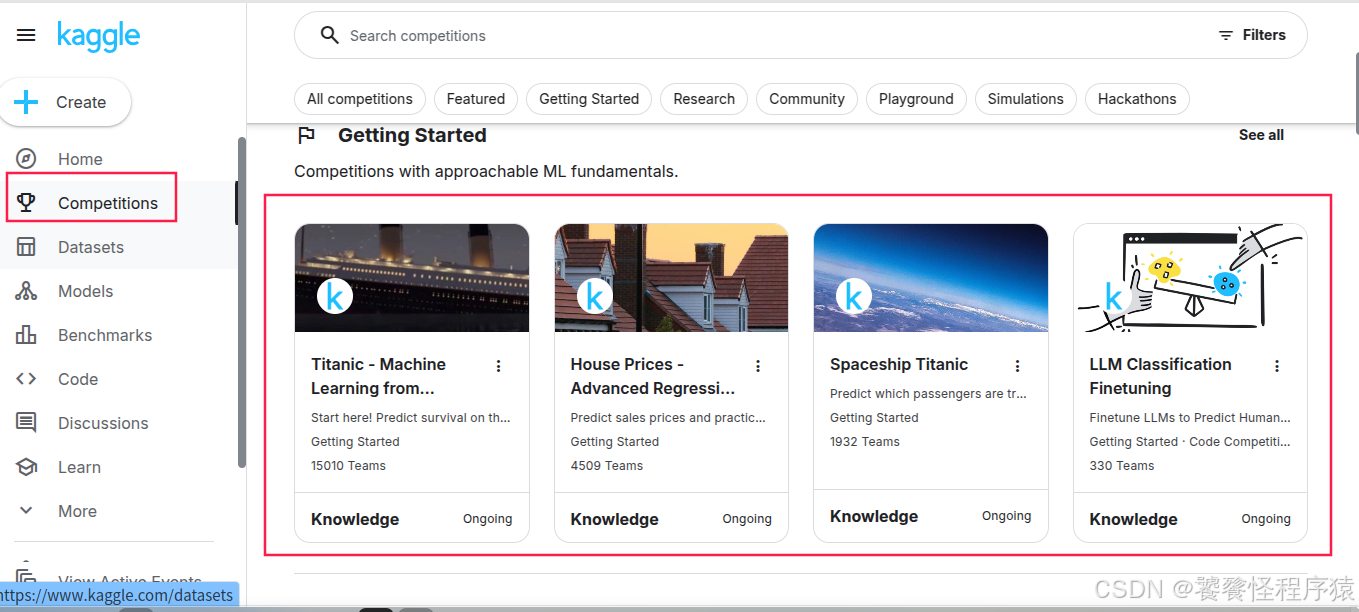Click the Getting Started flag icon
1359x612 pixels.
click(x=307, y=135)
